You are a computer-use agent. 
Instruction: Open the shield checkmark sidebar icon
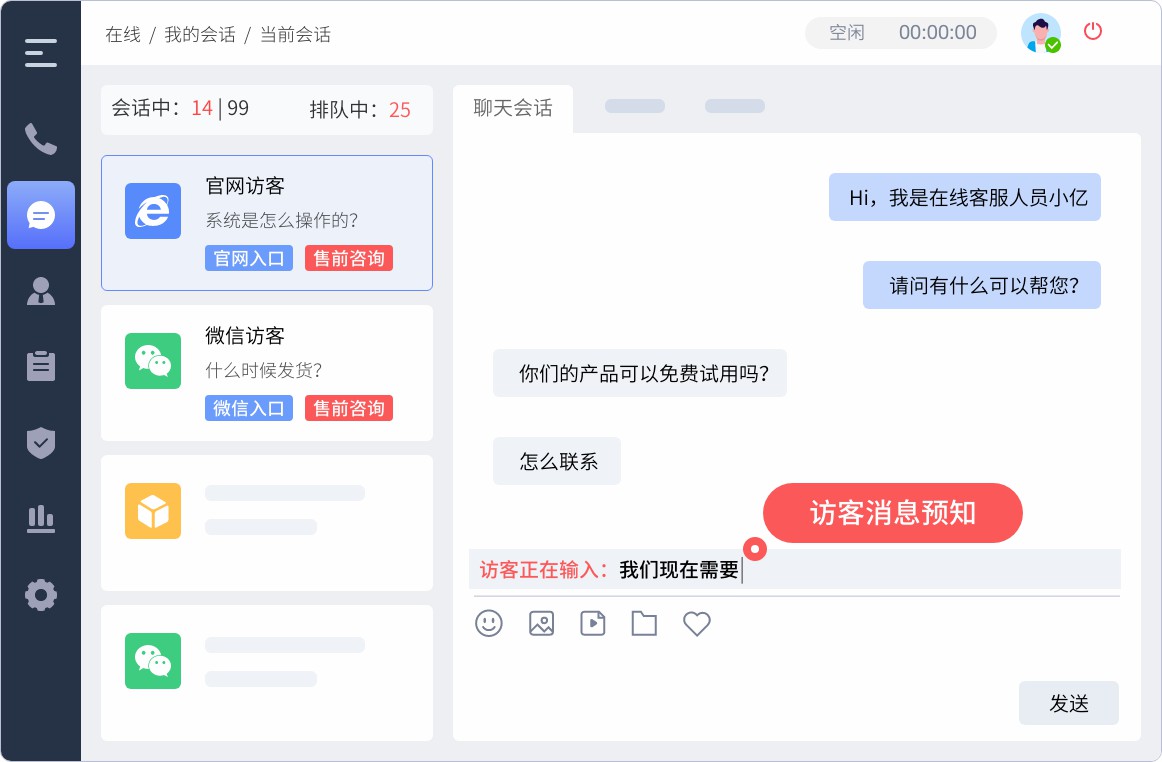pyautogui.click(x=41, y=442)
